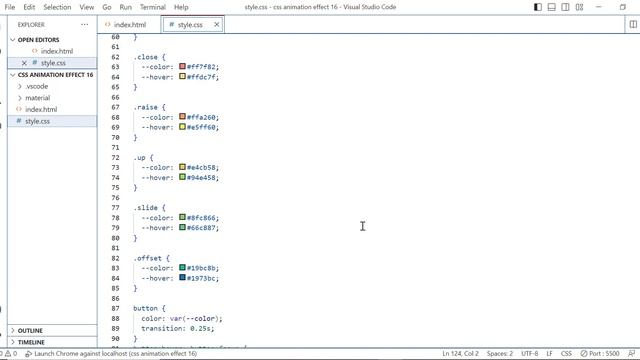The width and height of the screenshot is (640, 360).
Task: Open the Run menu
Action: pos(126,7)
